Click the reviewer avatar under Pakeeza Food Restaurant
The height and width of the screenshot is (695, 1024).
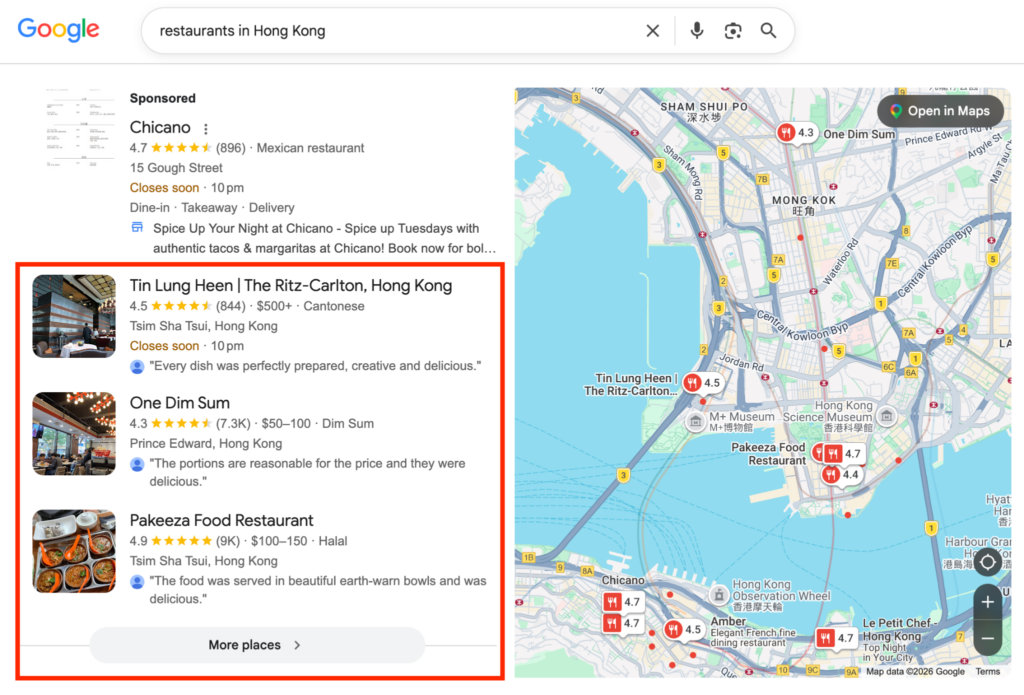click(137, 581)
